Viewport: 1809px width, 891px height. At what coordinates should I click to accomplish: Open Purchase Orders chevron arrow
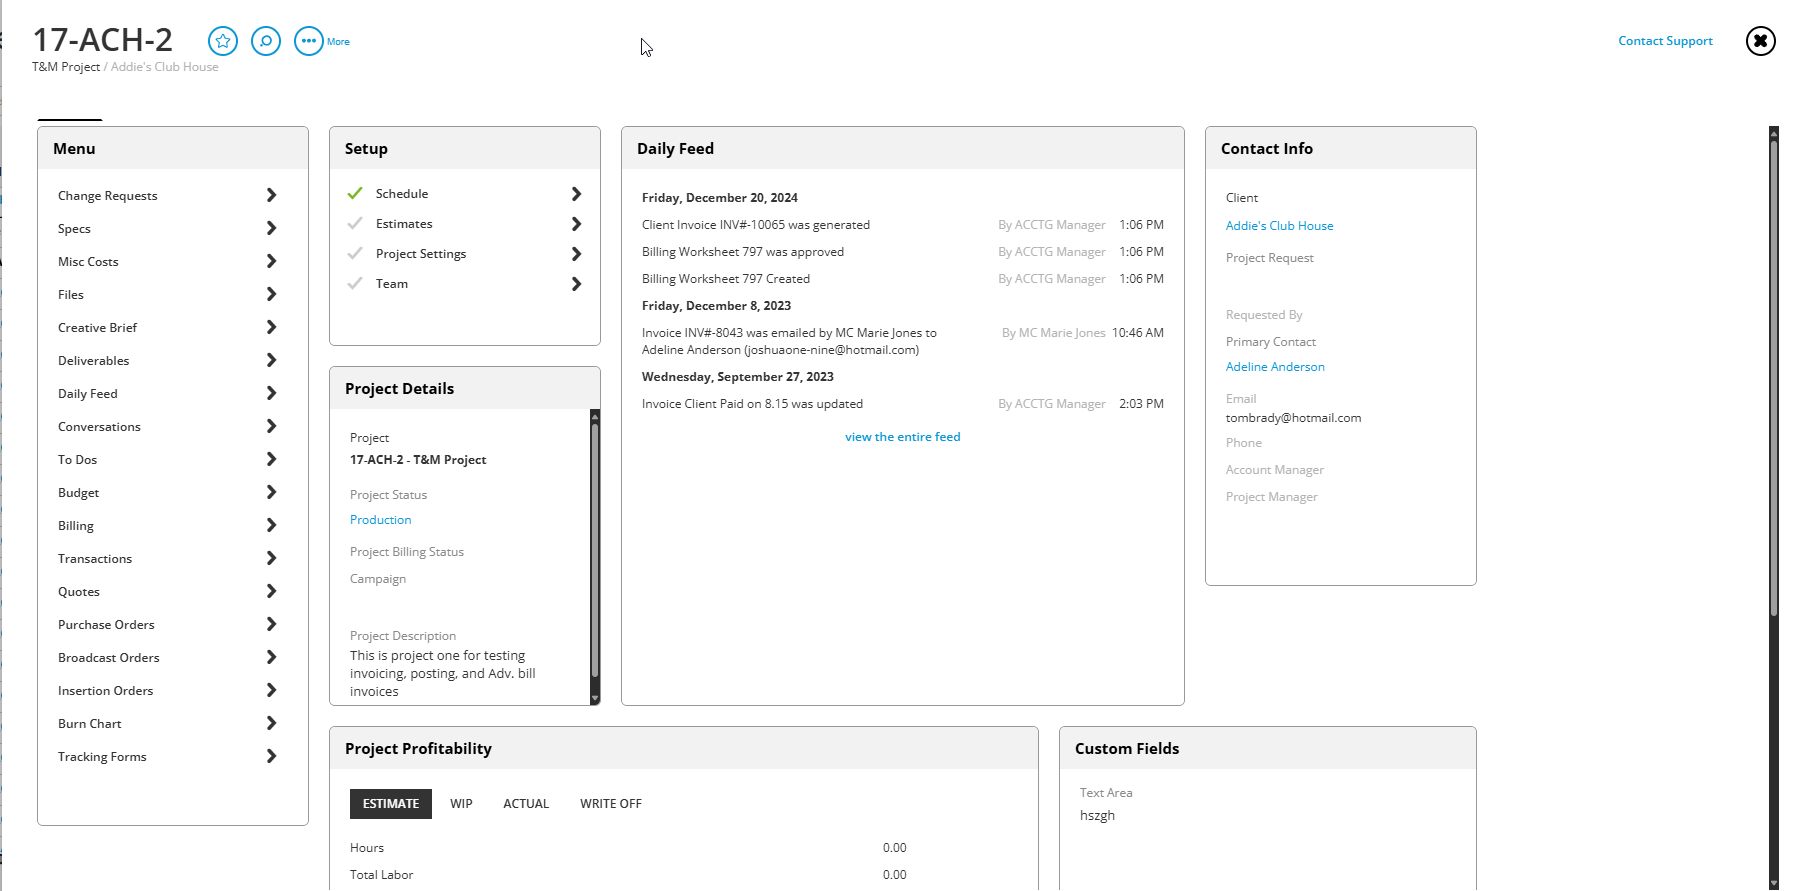click(271, 624)
